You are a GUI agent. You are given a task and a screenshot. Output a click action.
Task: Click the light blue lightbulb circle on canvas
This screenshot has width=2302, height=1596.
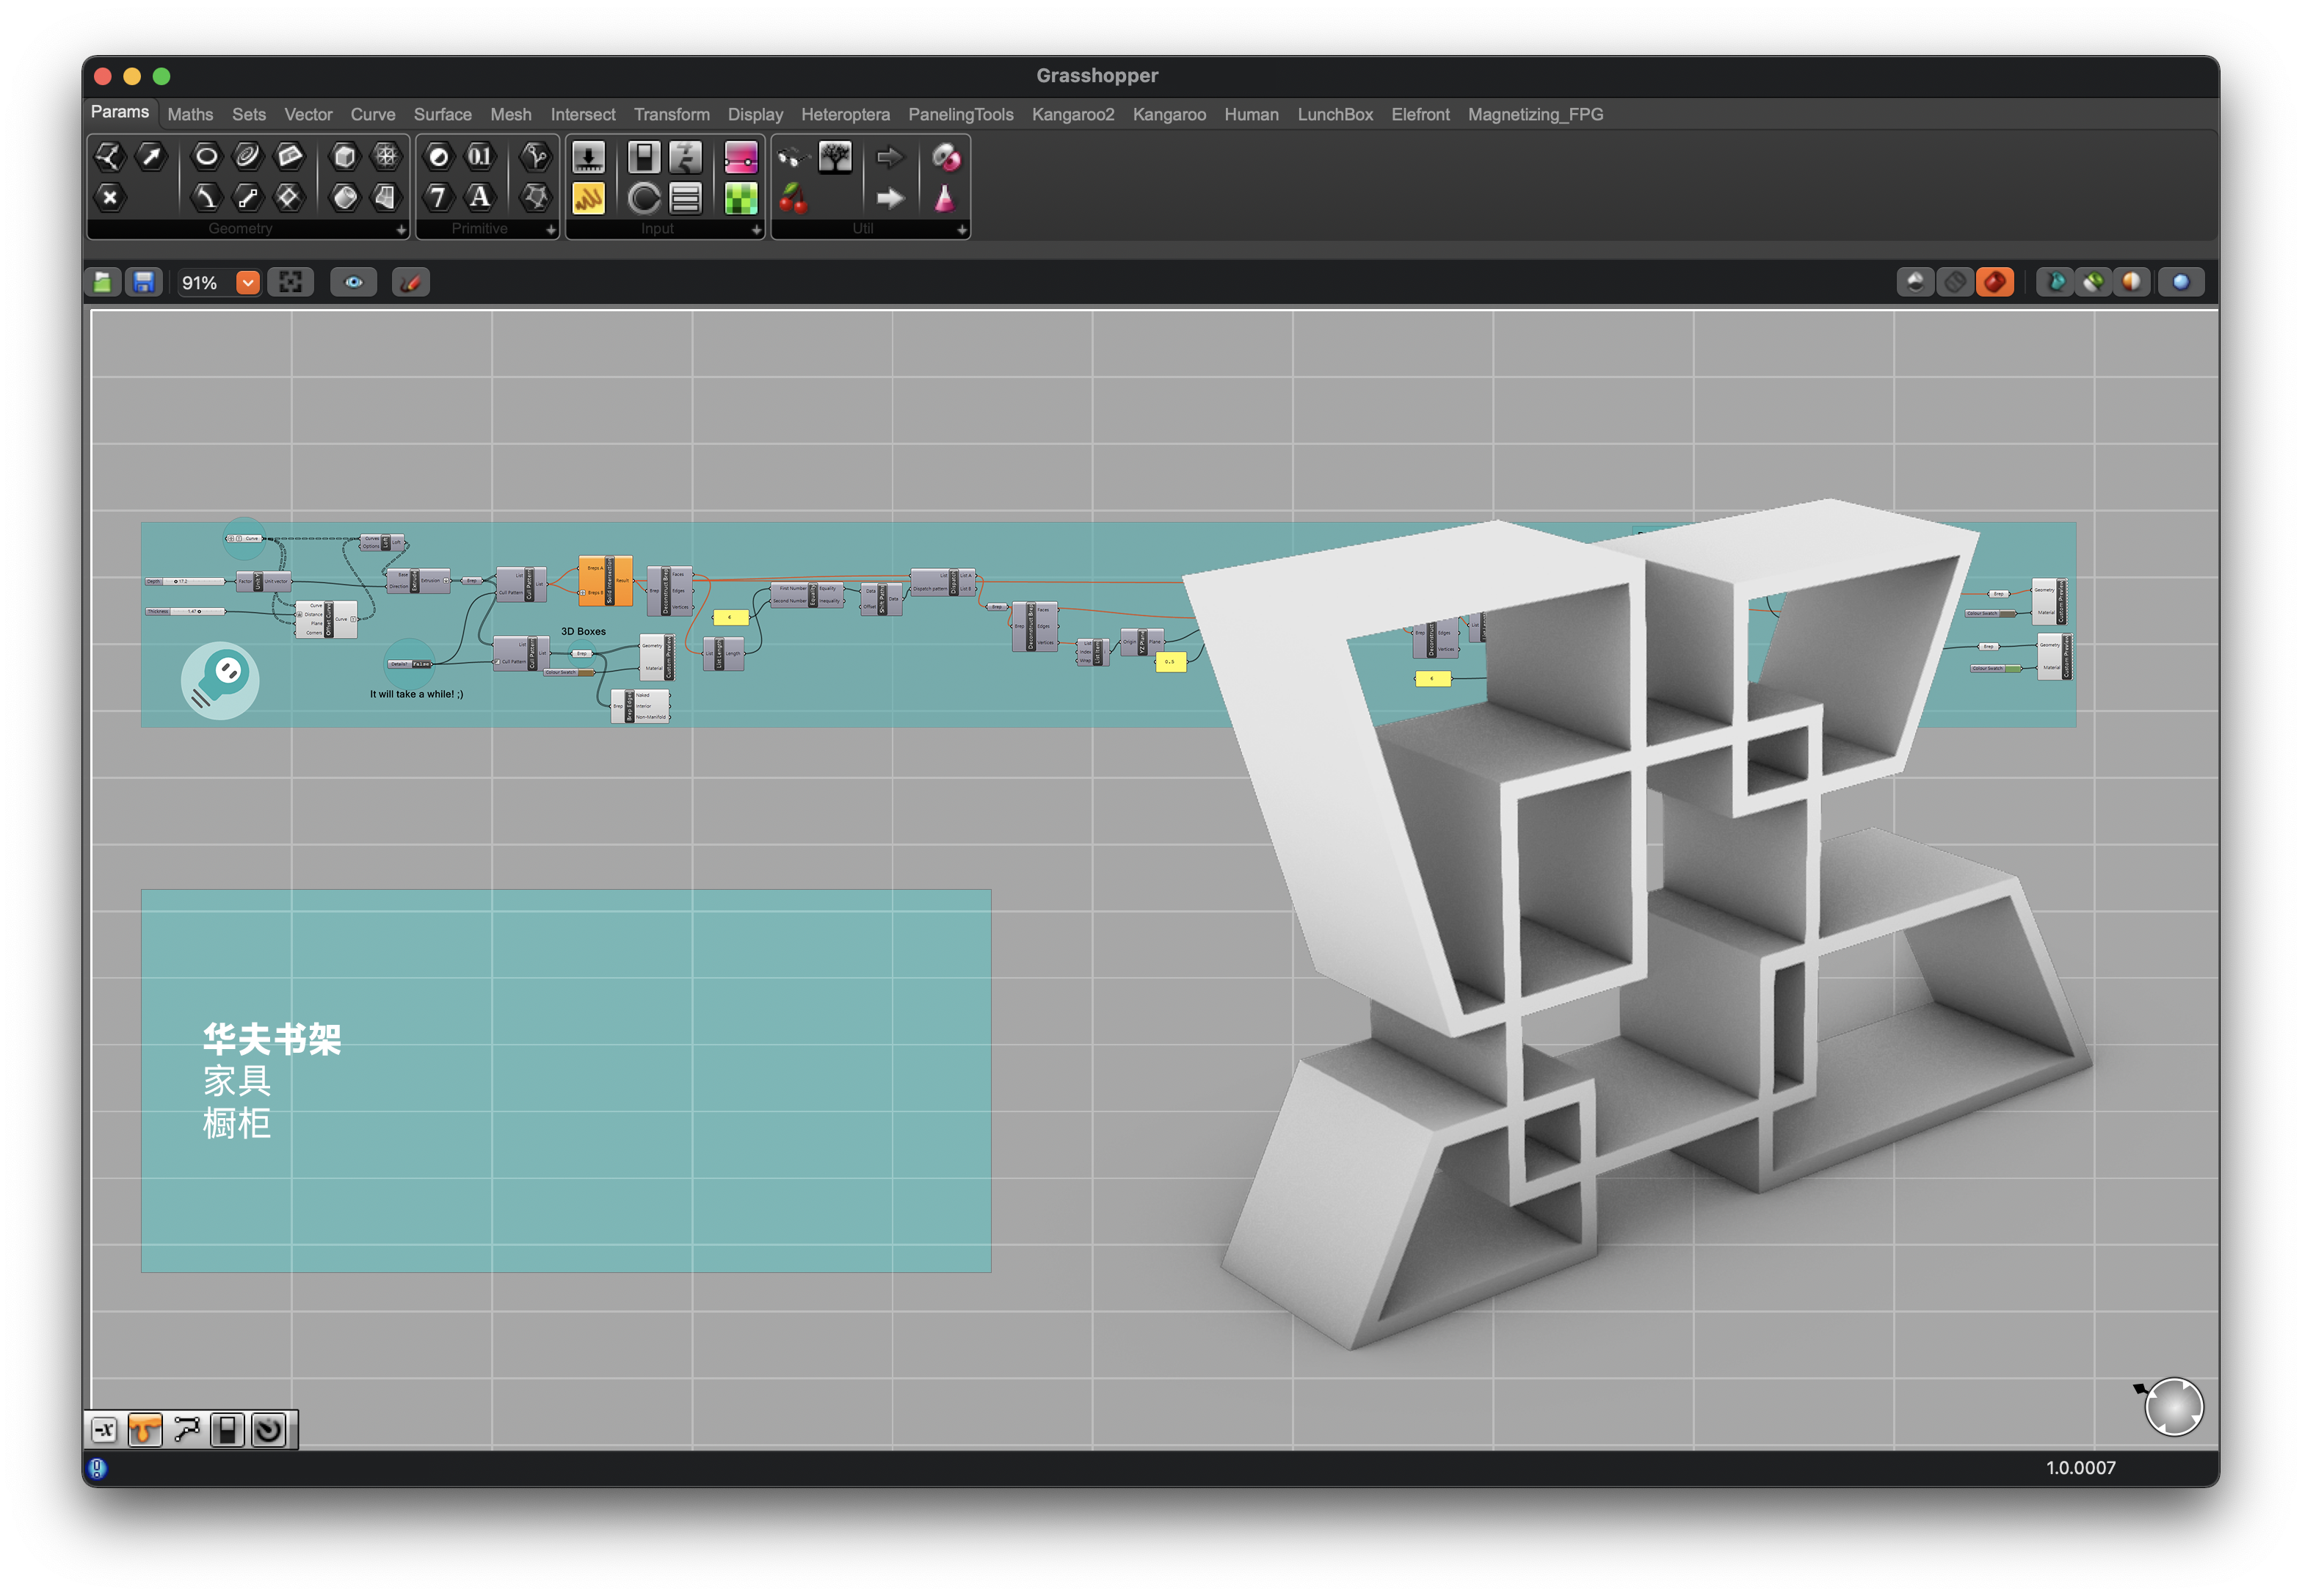[220, 681]
